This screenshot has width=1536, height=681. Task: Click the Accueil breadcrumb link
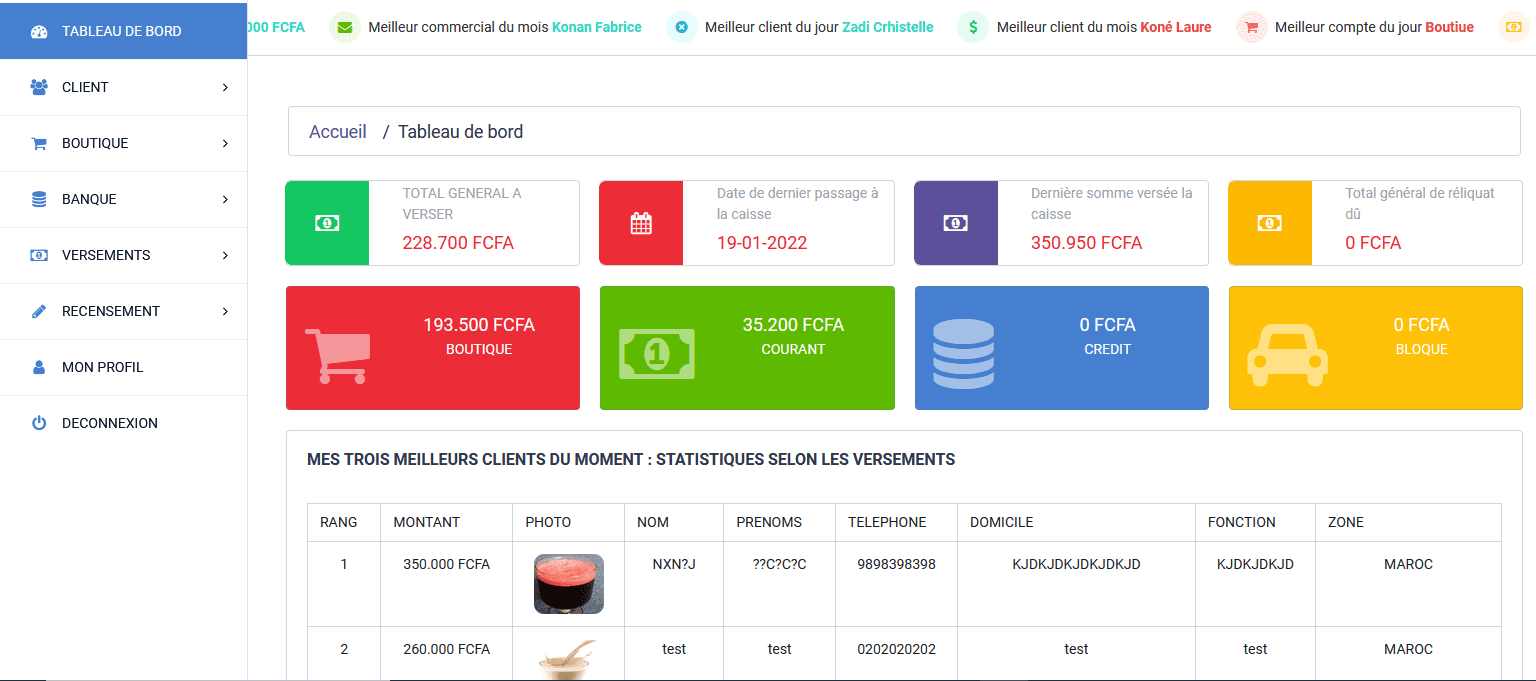click(x=338, y=131)
